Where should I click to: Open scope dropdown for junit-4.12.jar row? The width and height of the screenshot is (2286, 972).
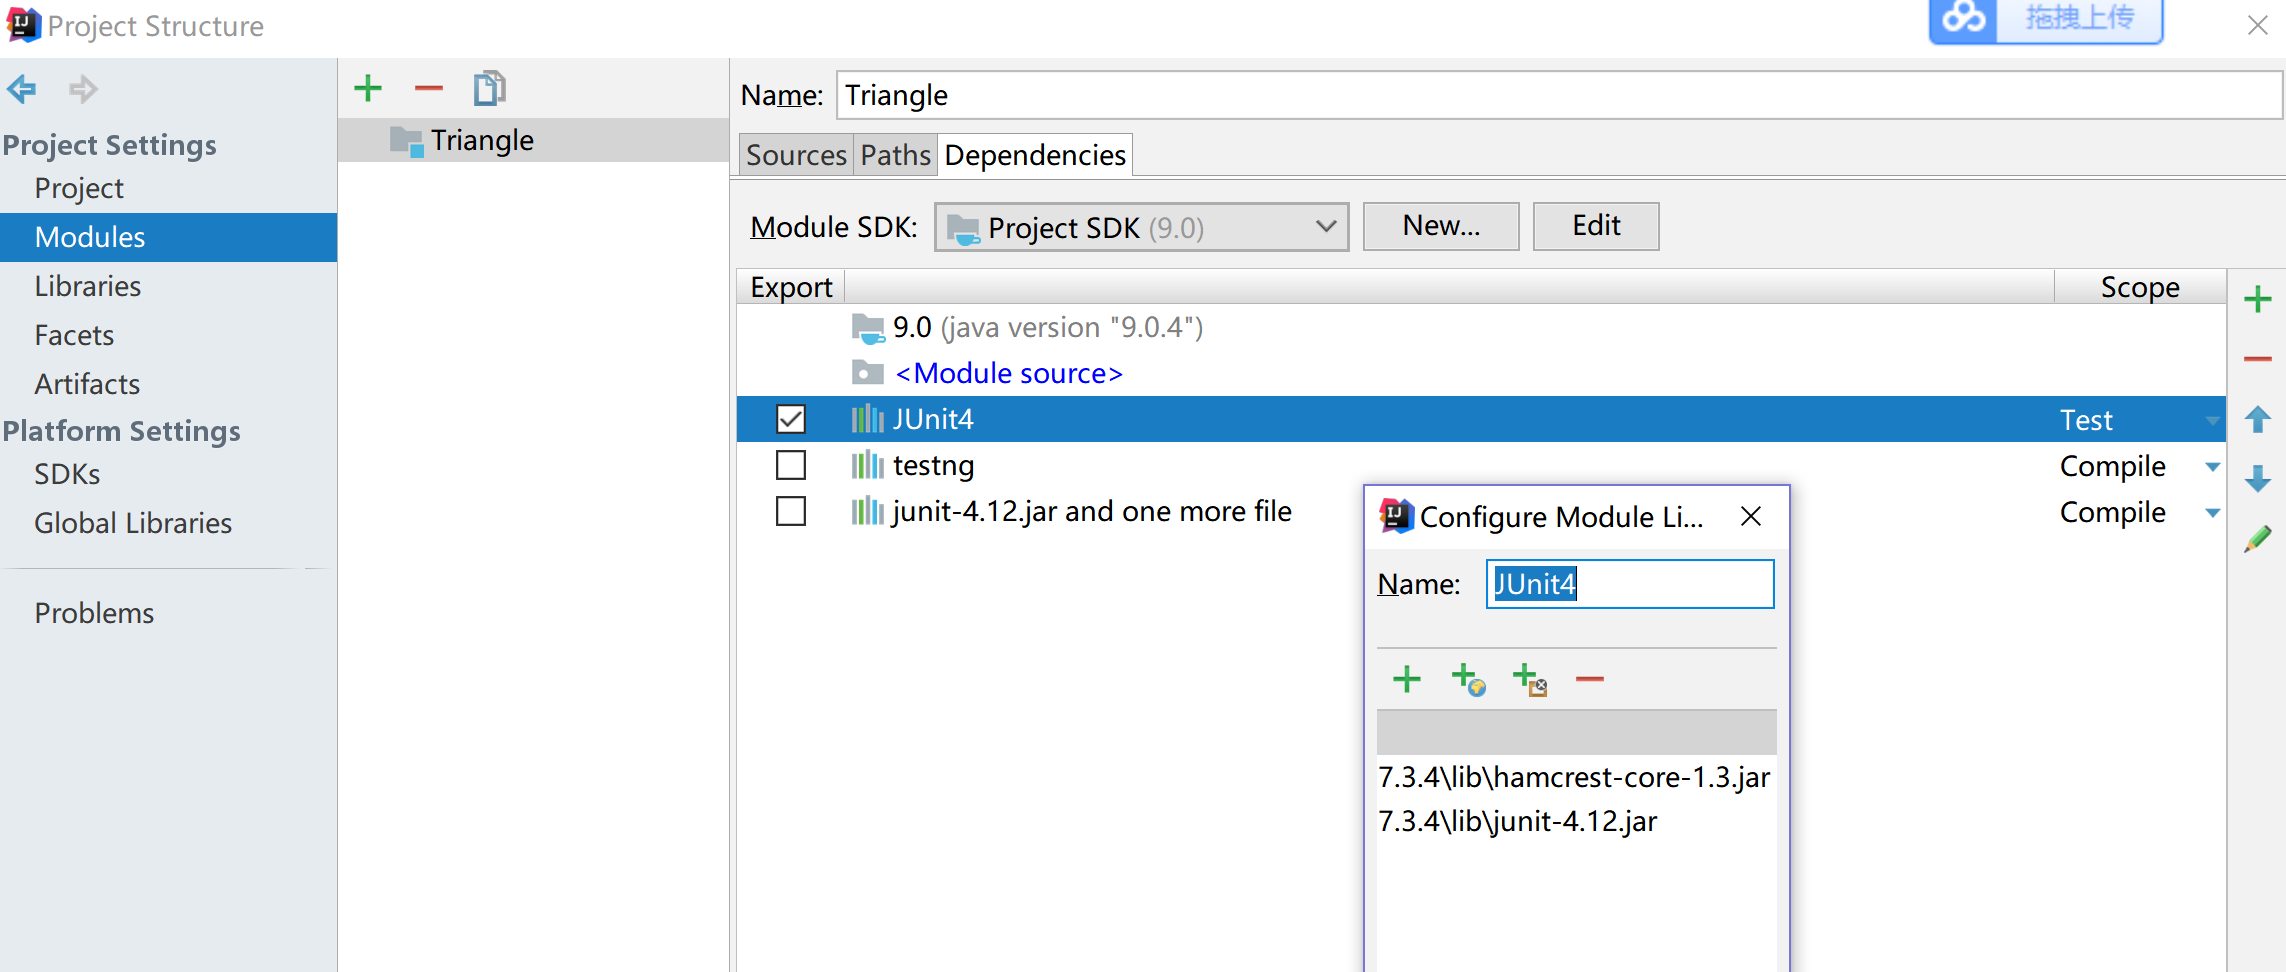coord(2212,512)
